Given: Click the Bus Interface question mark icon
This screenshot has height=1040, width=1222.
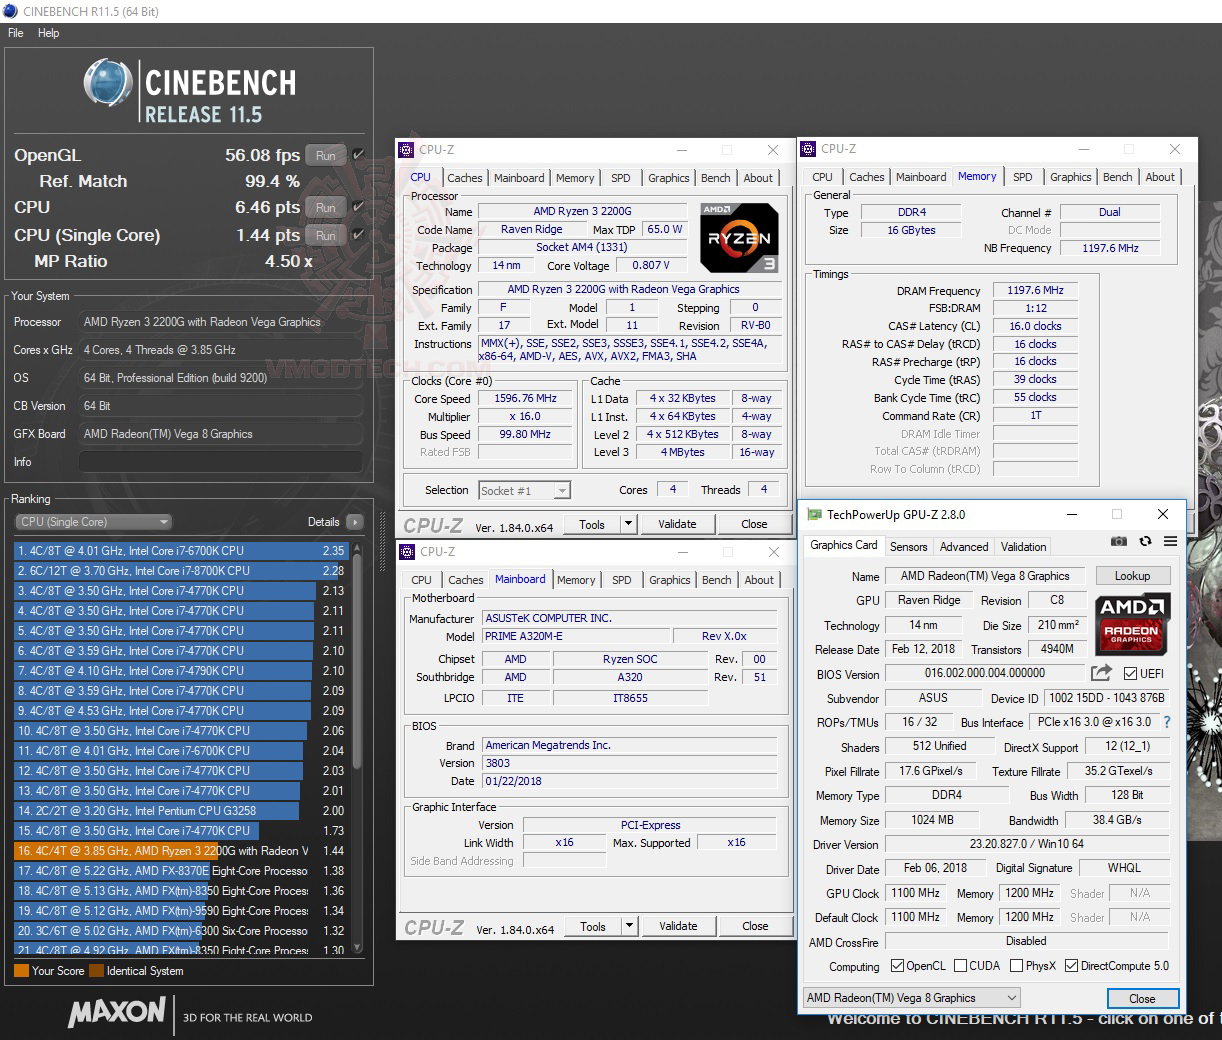Looking at the screenshot, I should (x=1165, y=722).
